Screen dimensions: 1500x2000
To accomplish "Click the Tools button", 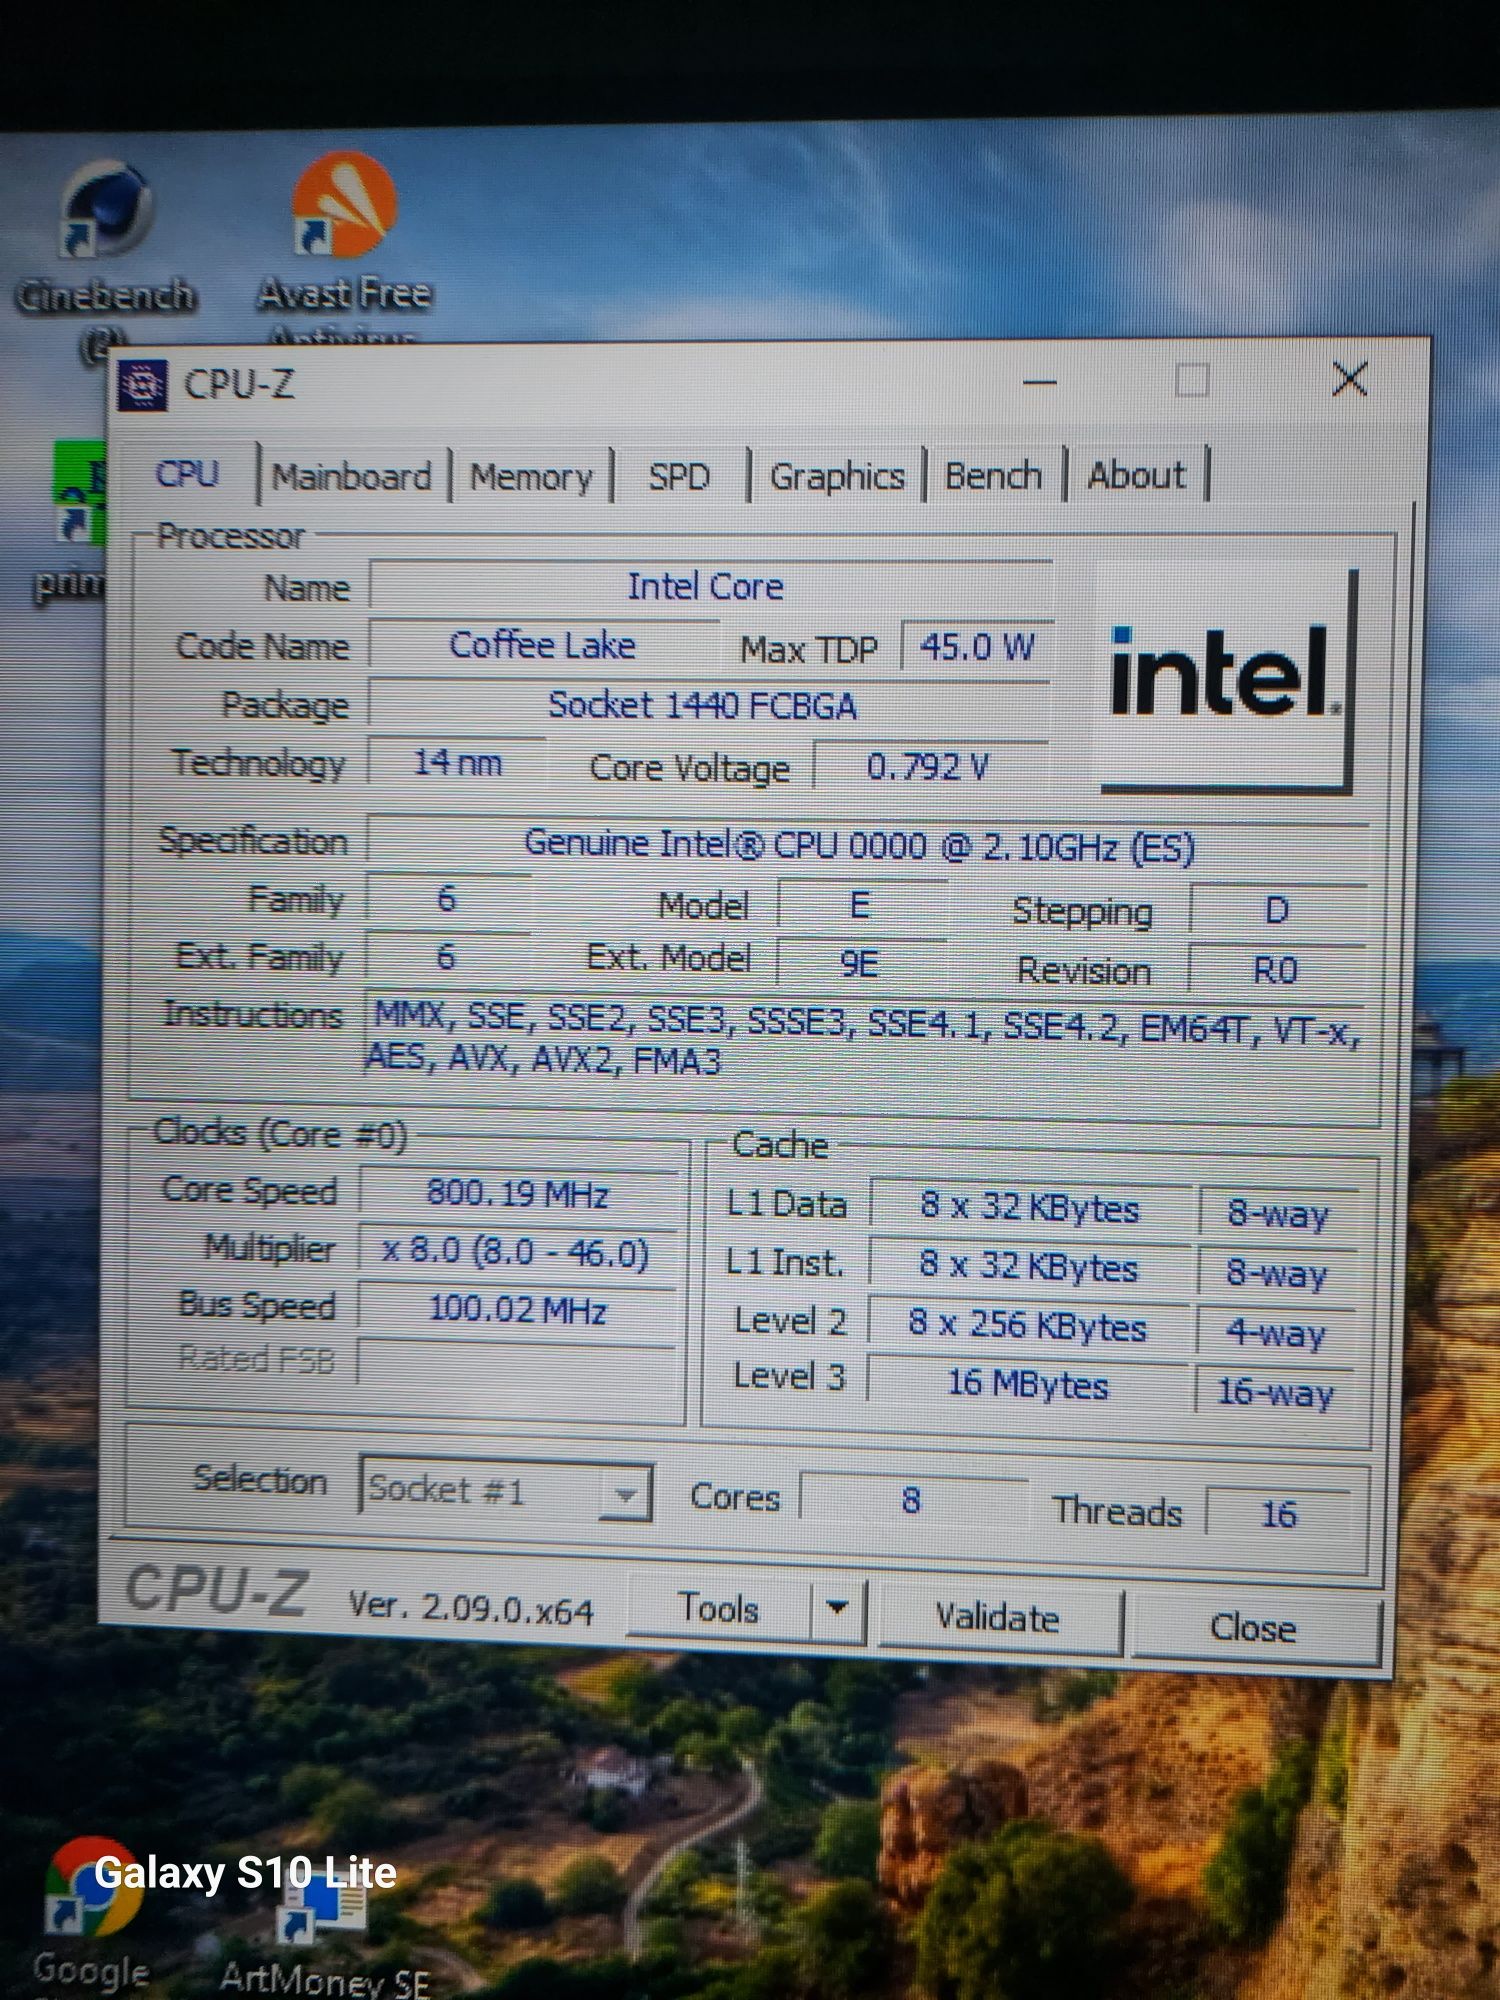I will [x=719, y=1608].
